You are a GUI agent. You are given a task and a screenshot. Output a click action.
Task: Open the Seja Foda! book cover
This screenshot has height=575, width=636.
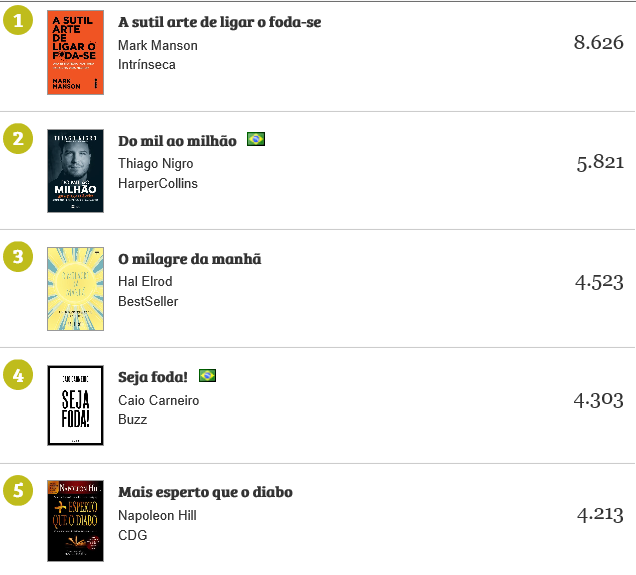point(75,405)
